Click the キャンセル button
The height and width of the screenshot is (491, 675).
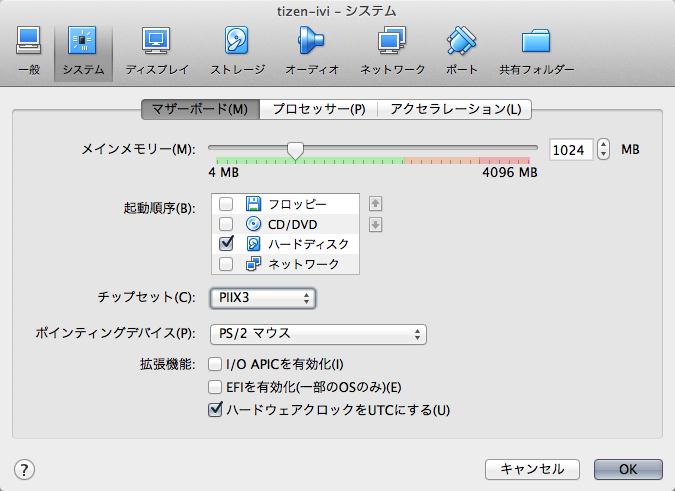532,469
